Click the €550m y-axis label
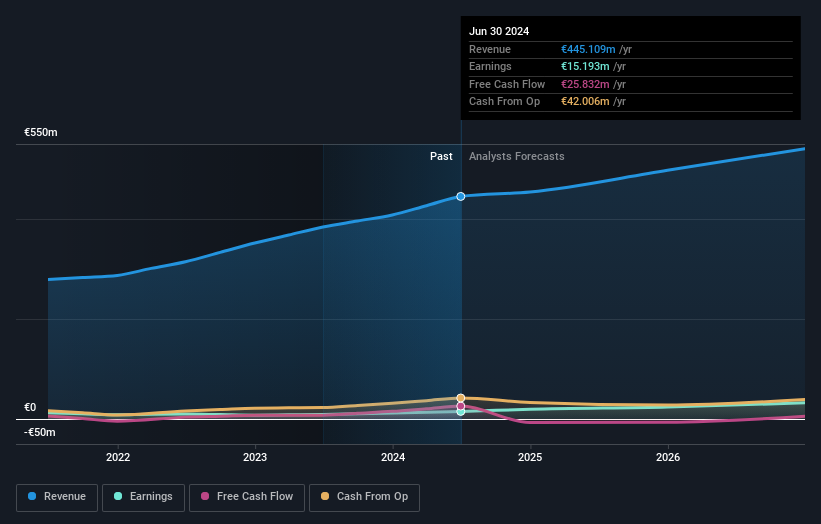 click(41, 132)
